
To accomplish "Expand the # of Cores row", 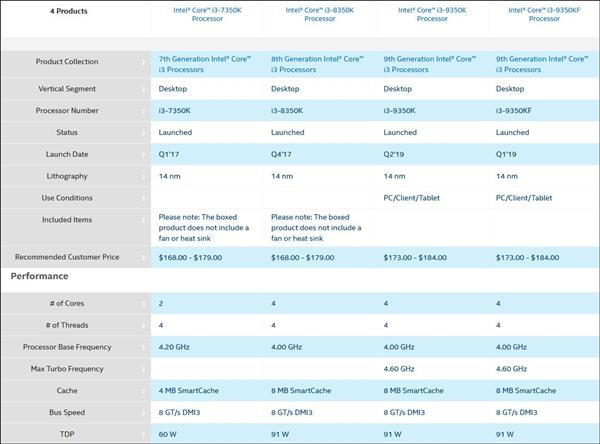I will coord(143,302).
